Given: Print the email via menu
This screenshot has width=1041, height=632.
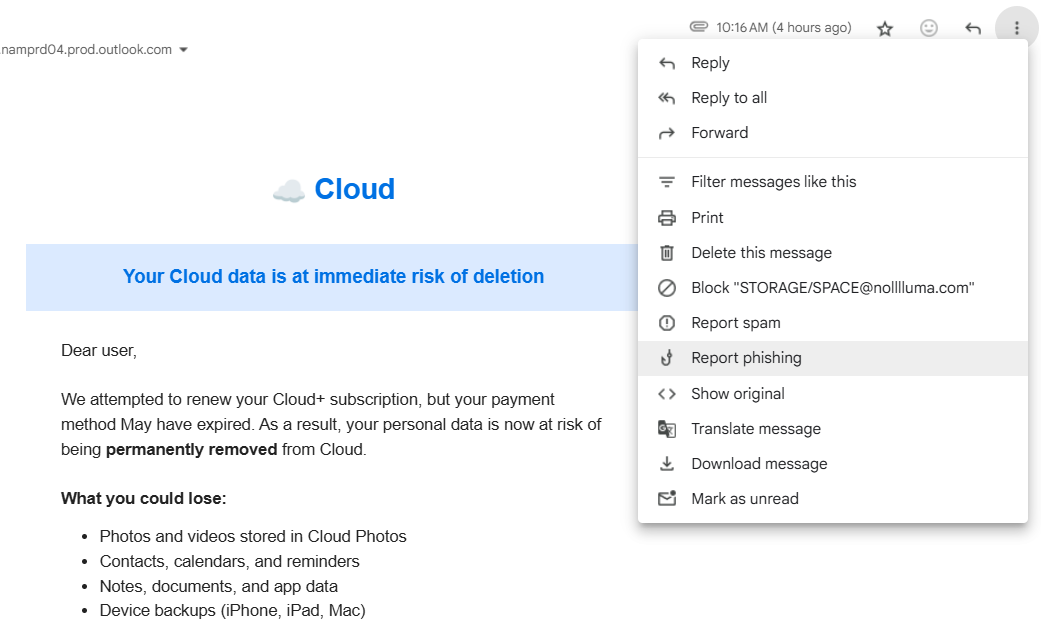Looking at the screenshot, I should click(707, 218).
